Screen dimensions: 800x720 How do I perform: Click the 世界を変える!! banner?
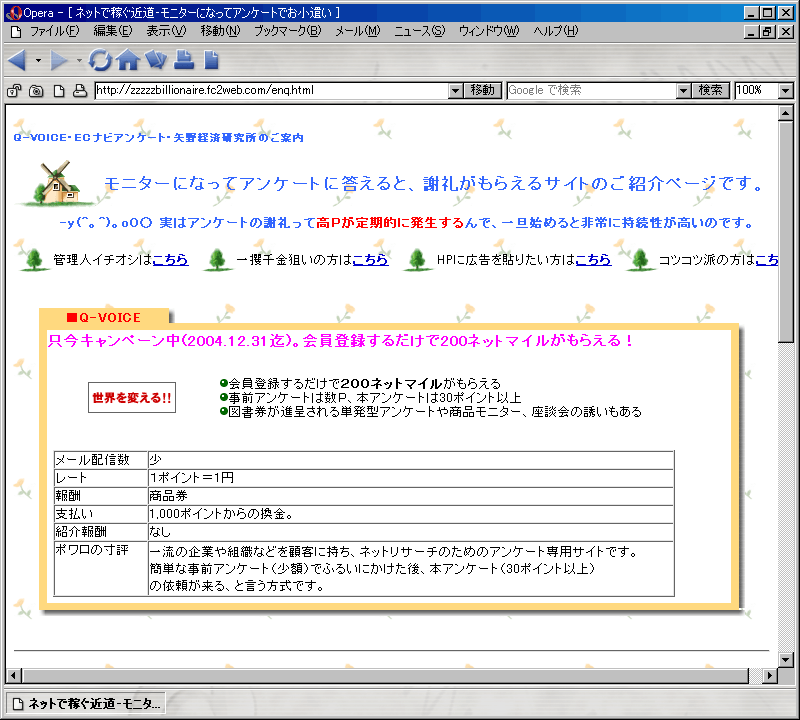[132, 398]
